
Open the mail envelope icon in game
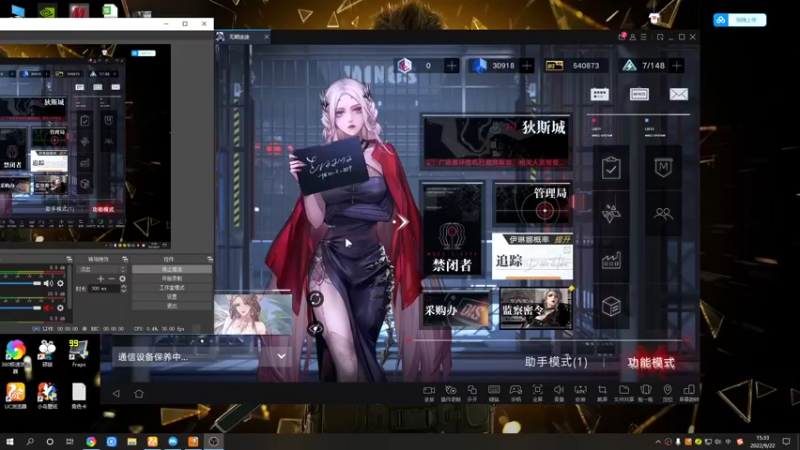[x=679, y=94]
